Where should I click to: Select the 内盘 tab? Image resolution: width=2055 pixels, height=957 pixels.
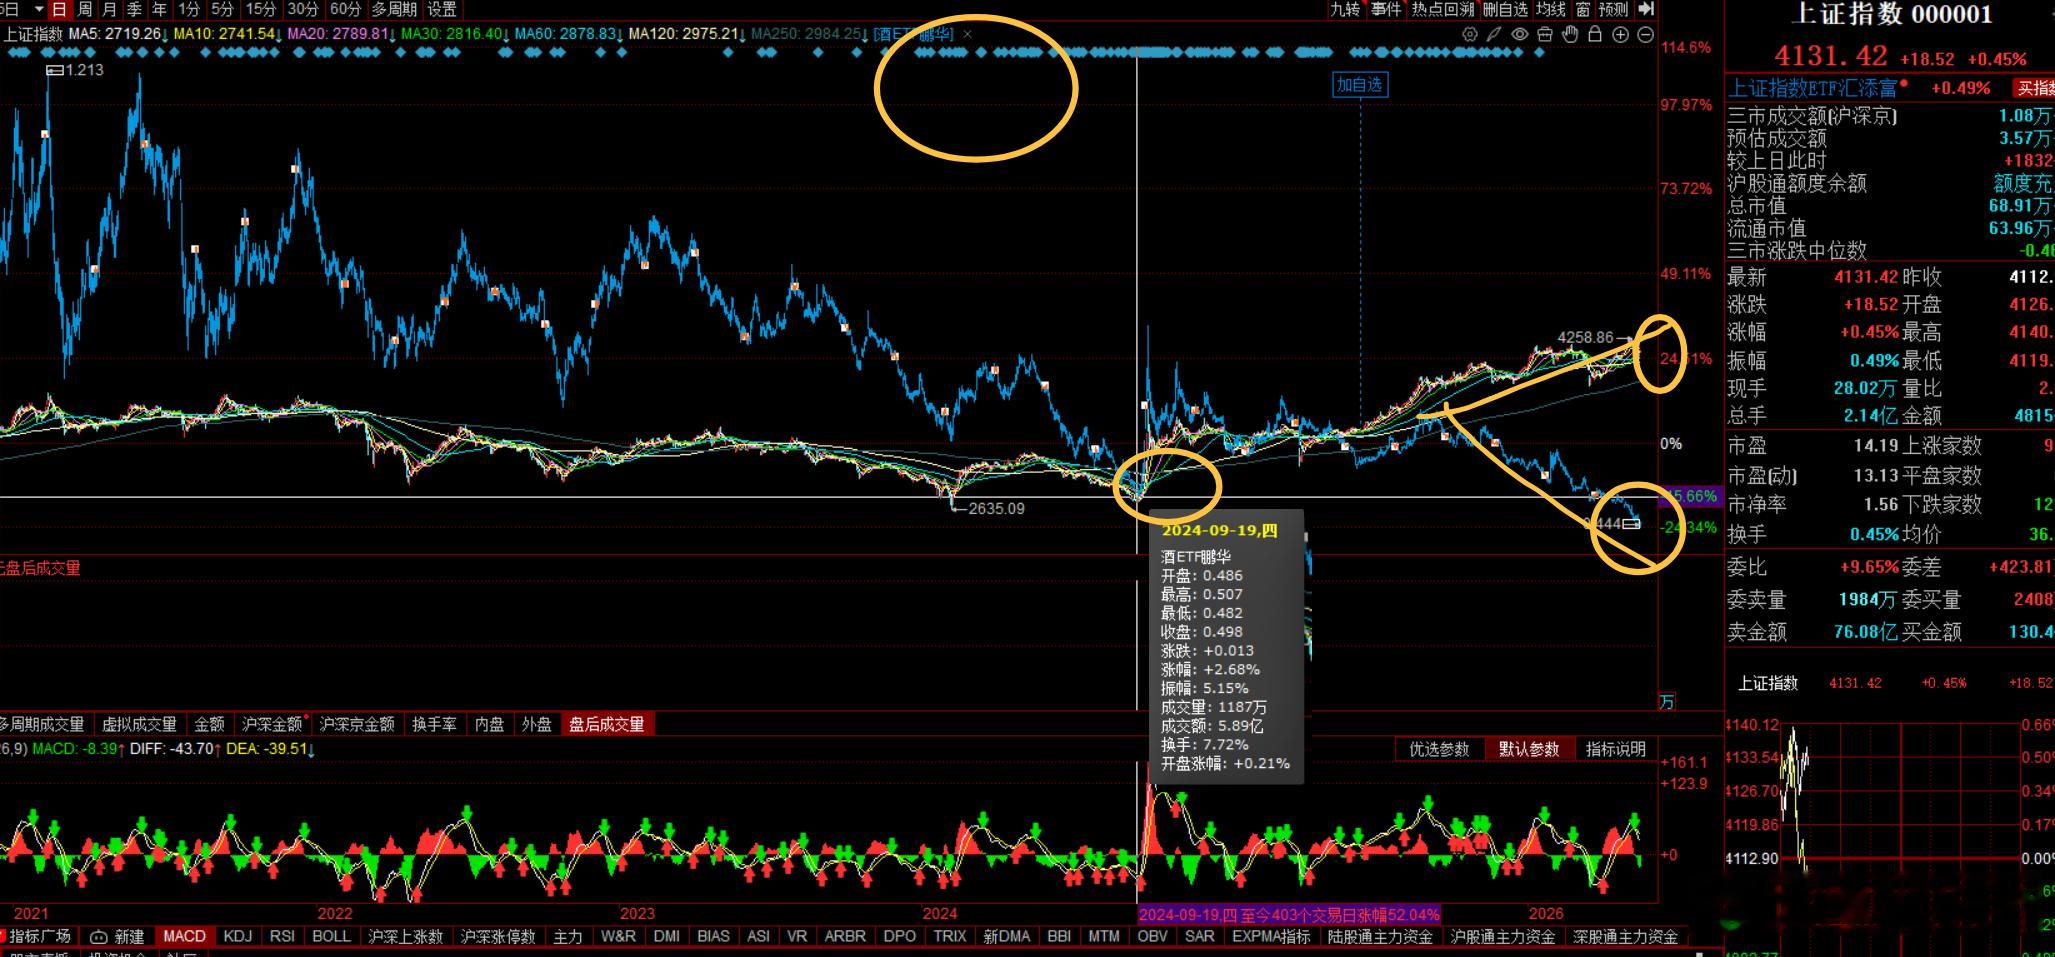(x=489, y=724)
